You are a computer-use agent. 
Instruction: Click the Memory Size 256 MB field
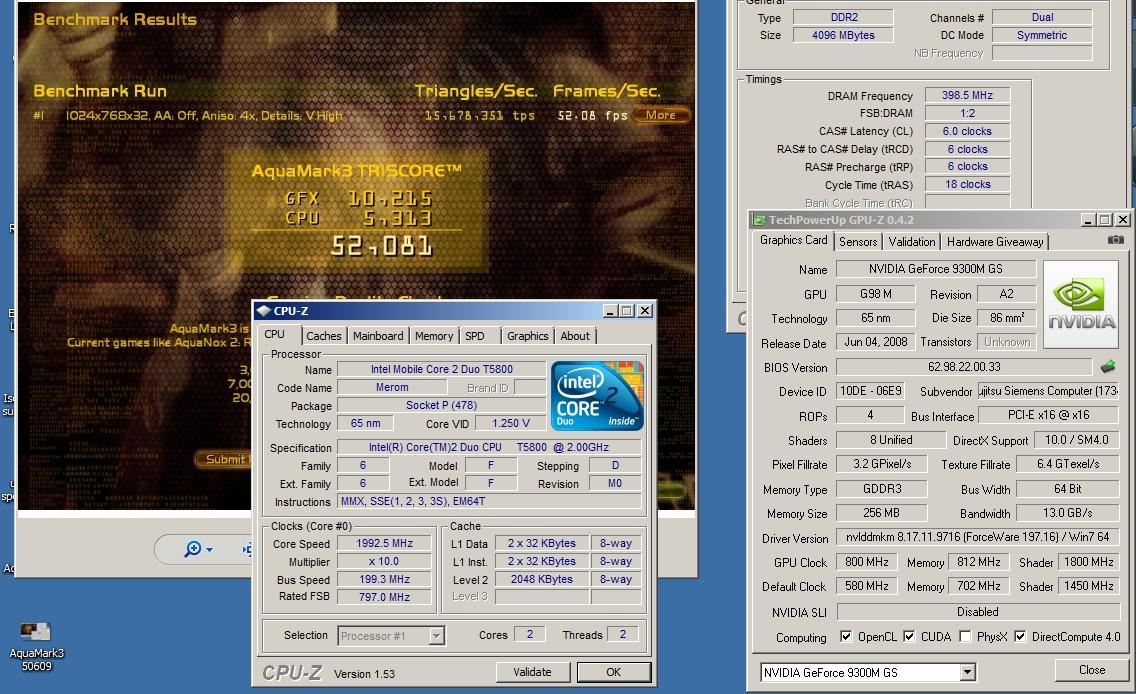[882, 512]
